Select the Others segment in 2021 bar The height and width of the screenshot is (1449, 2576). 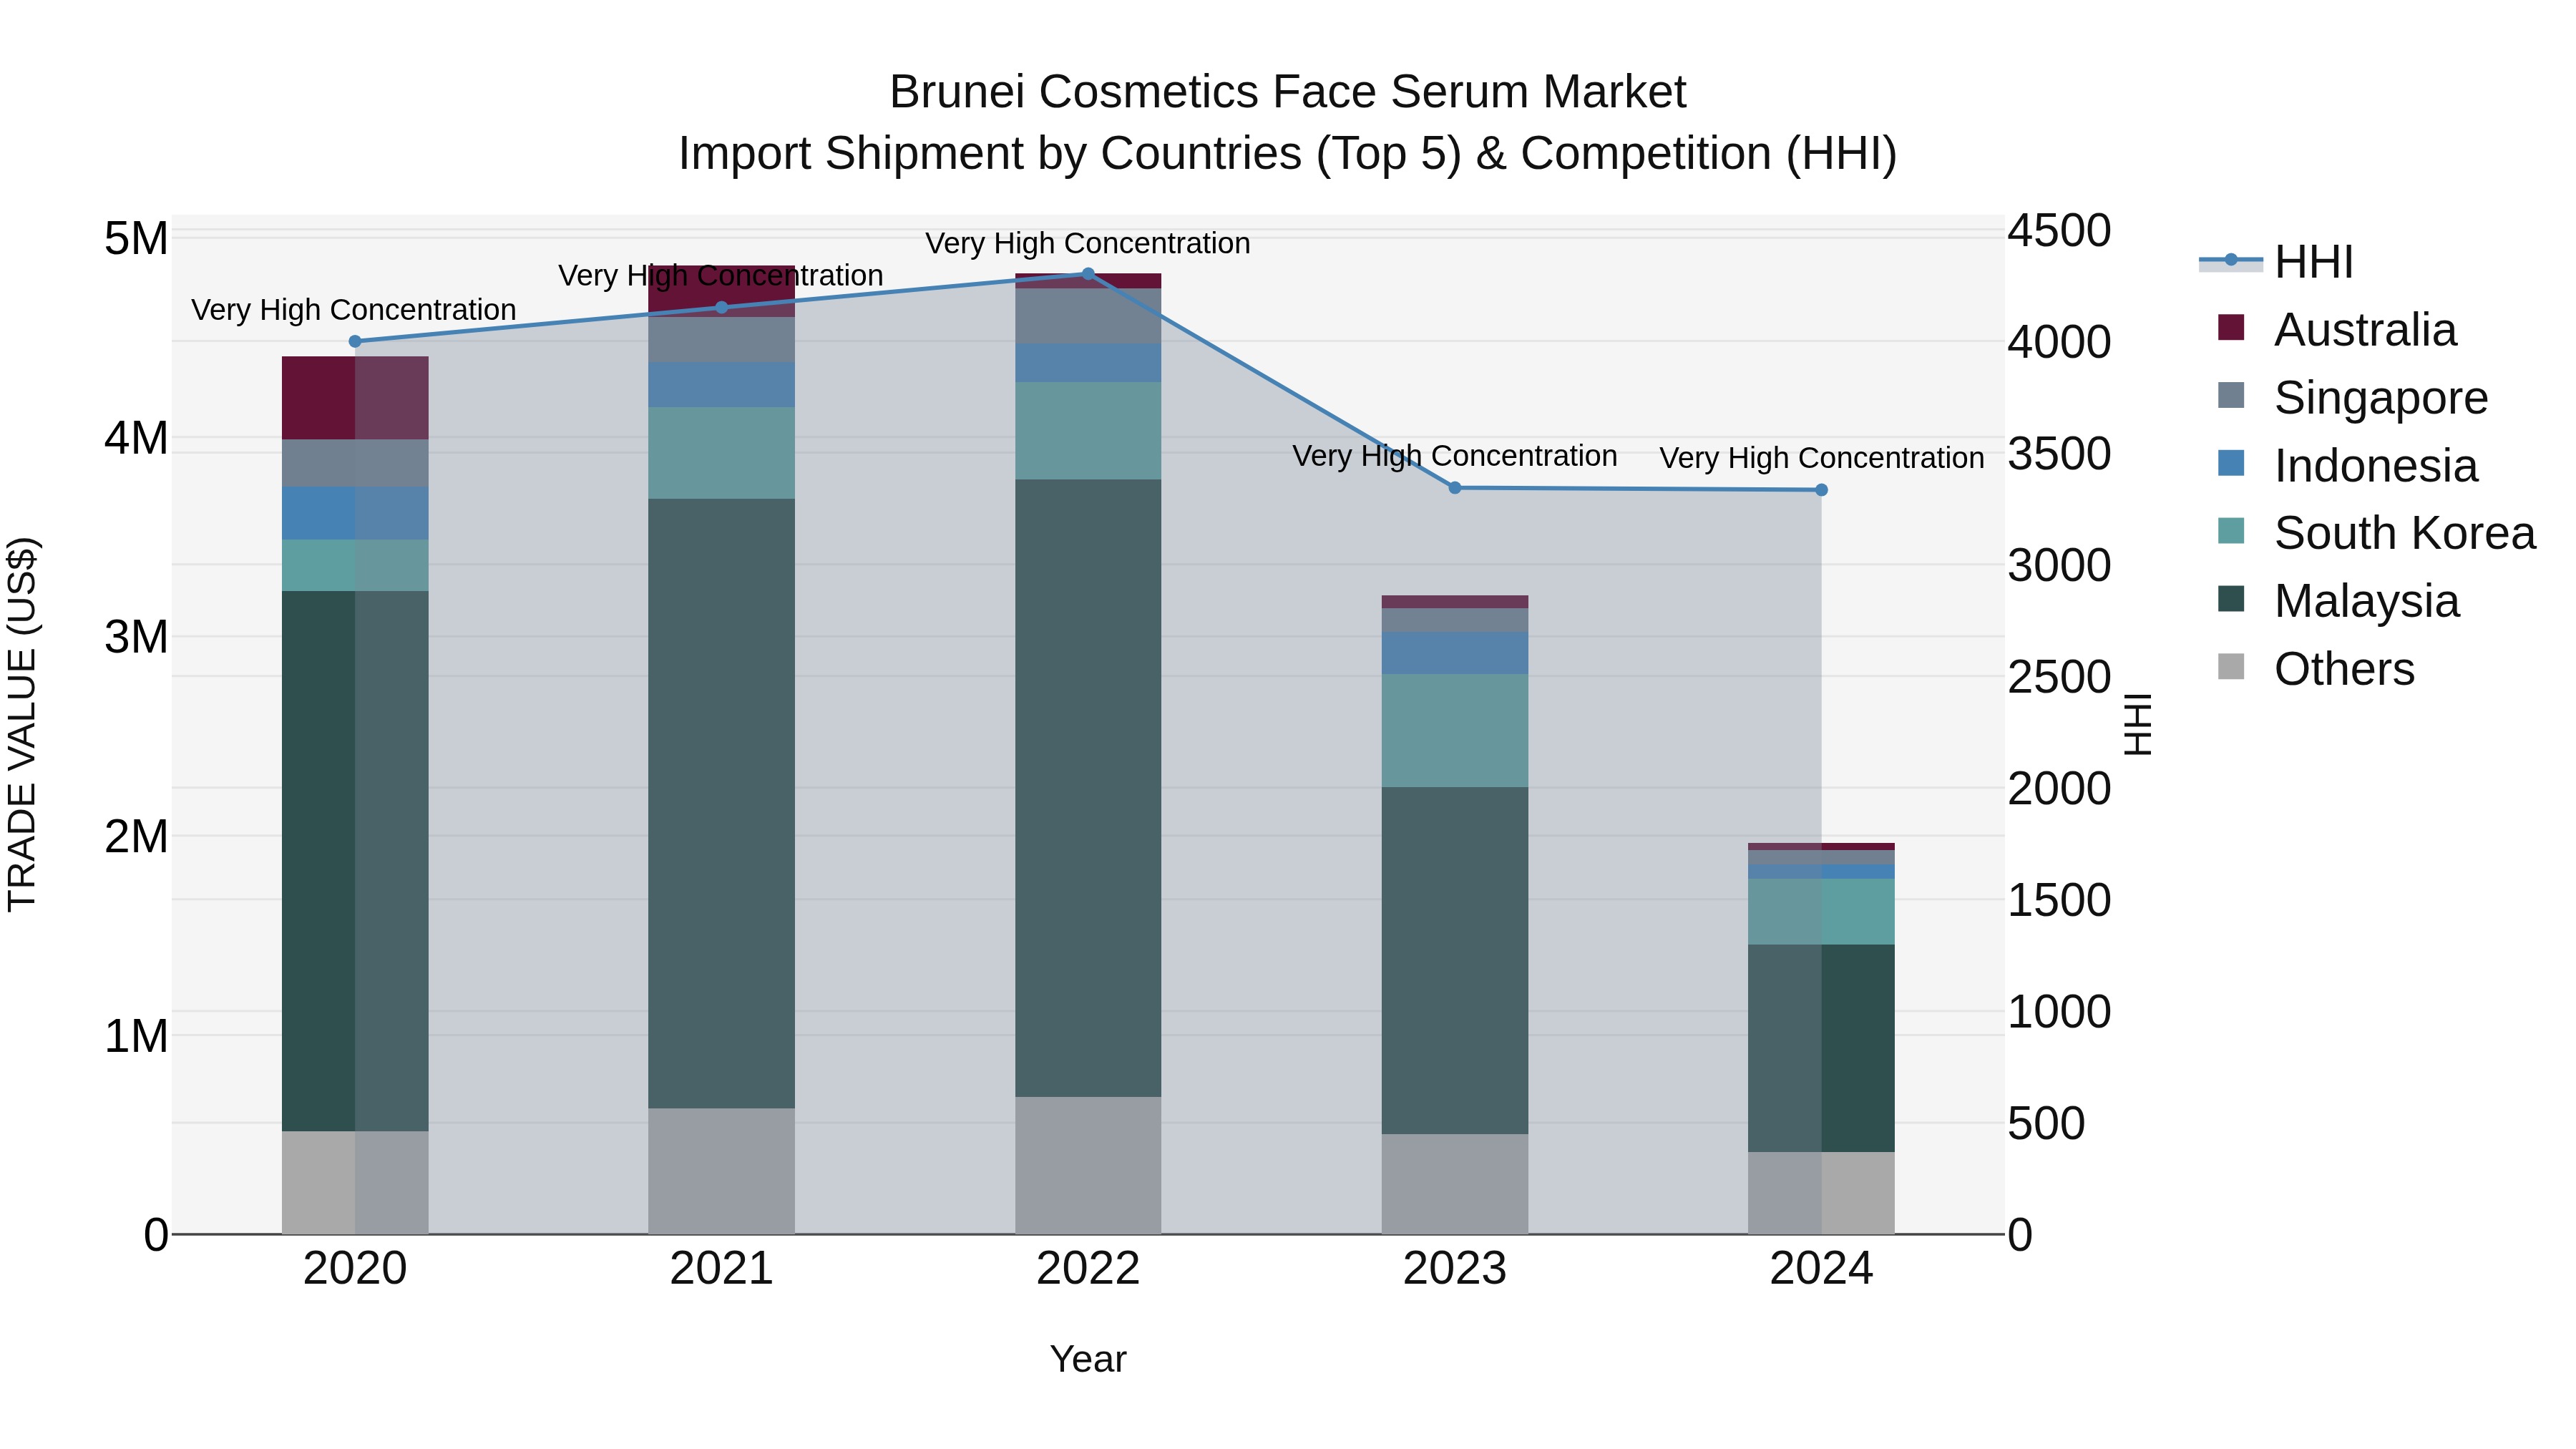tap(722, 1171)
